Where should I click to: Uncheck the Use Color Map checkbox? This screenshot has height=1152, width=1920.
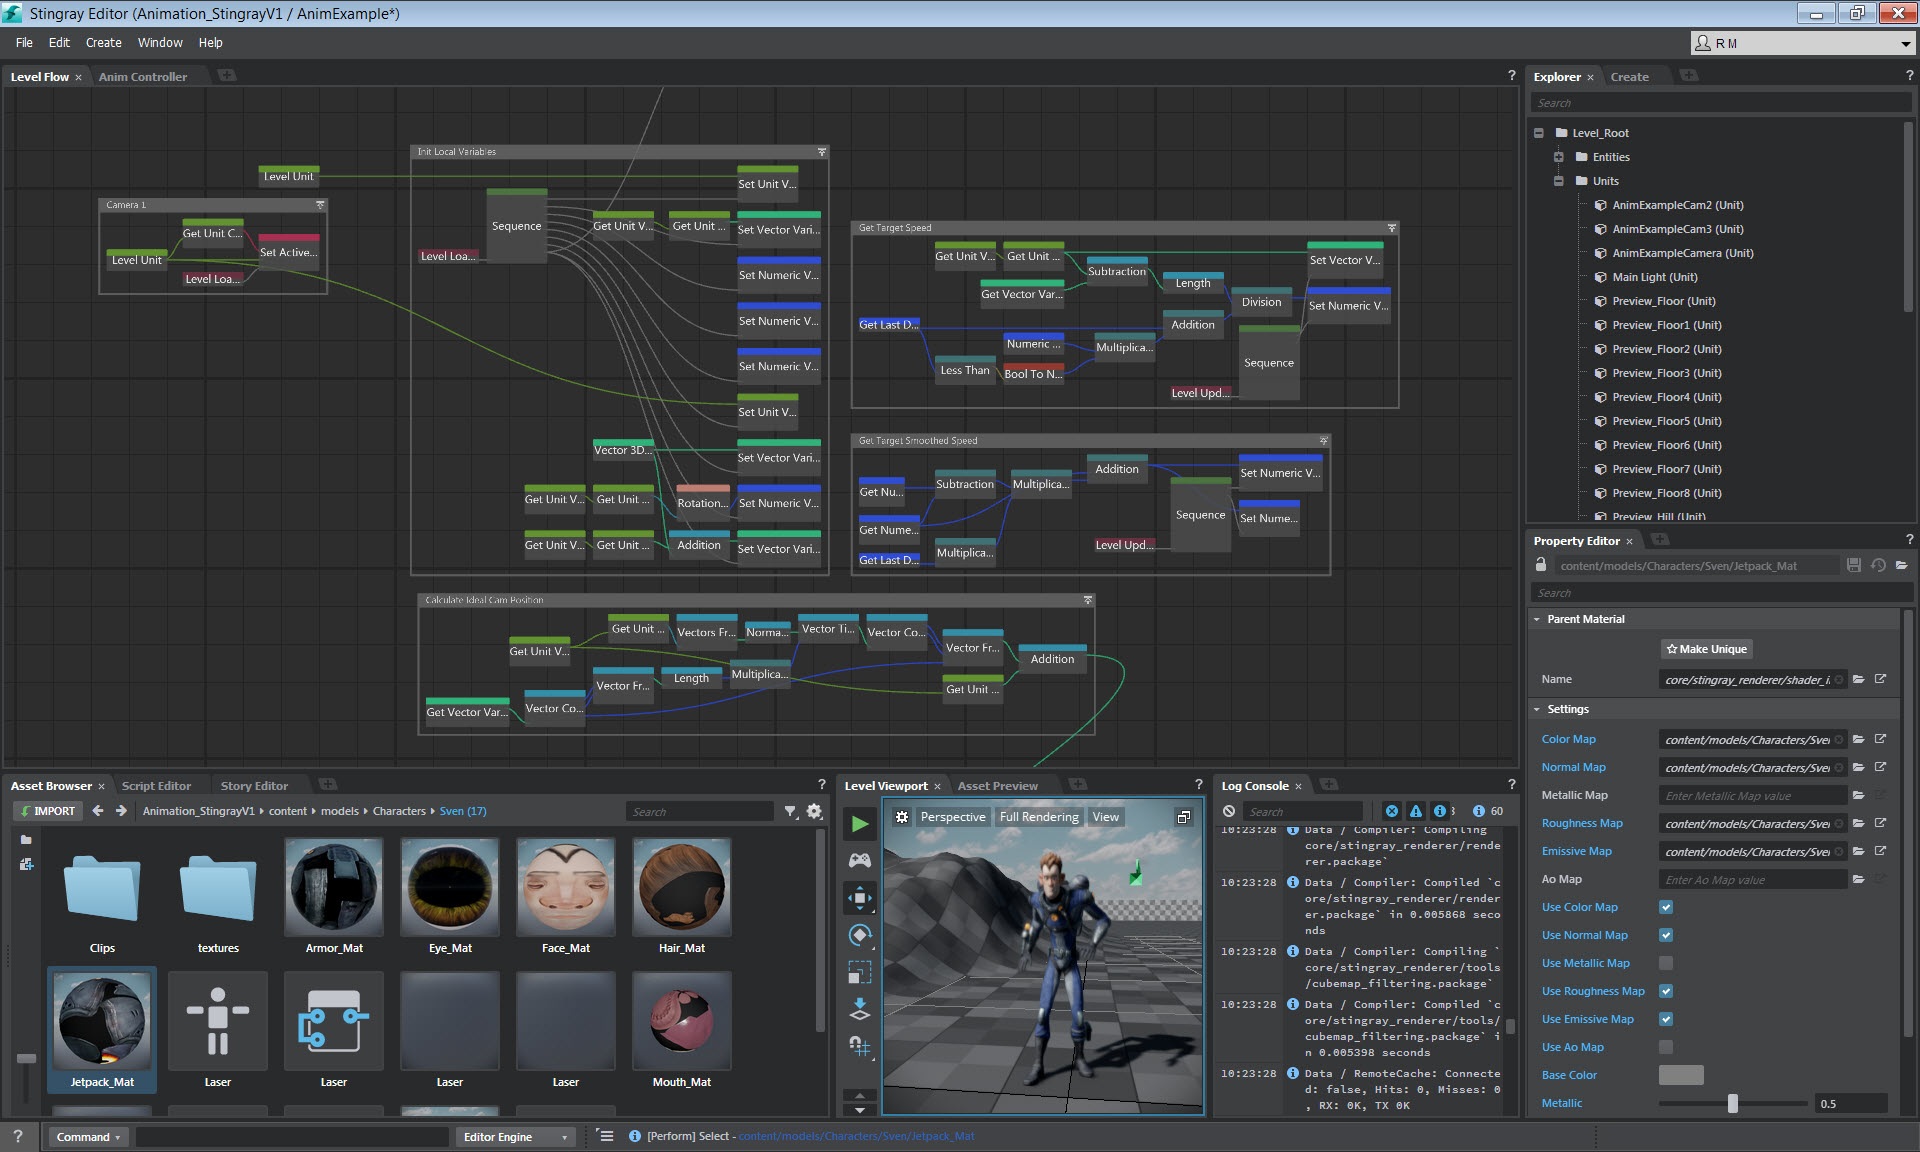1666,907
